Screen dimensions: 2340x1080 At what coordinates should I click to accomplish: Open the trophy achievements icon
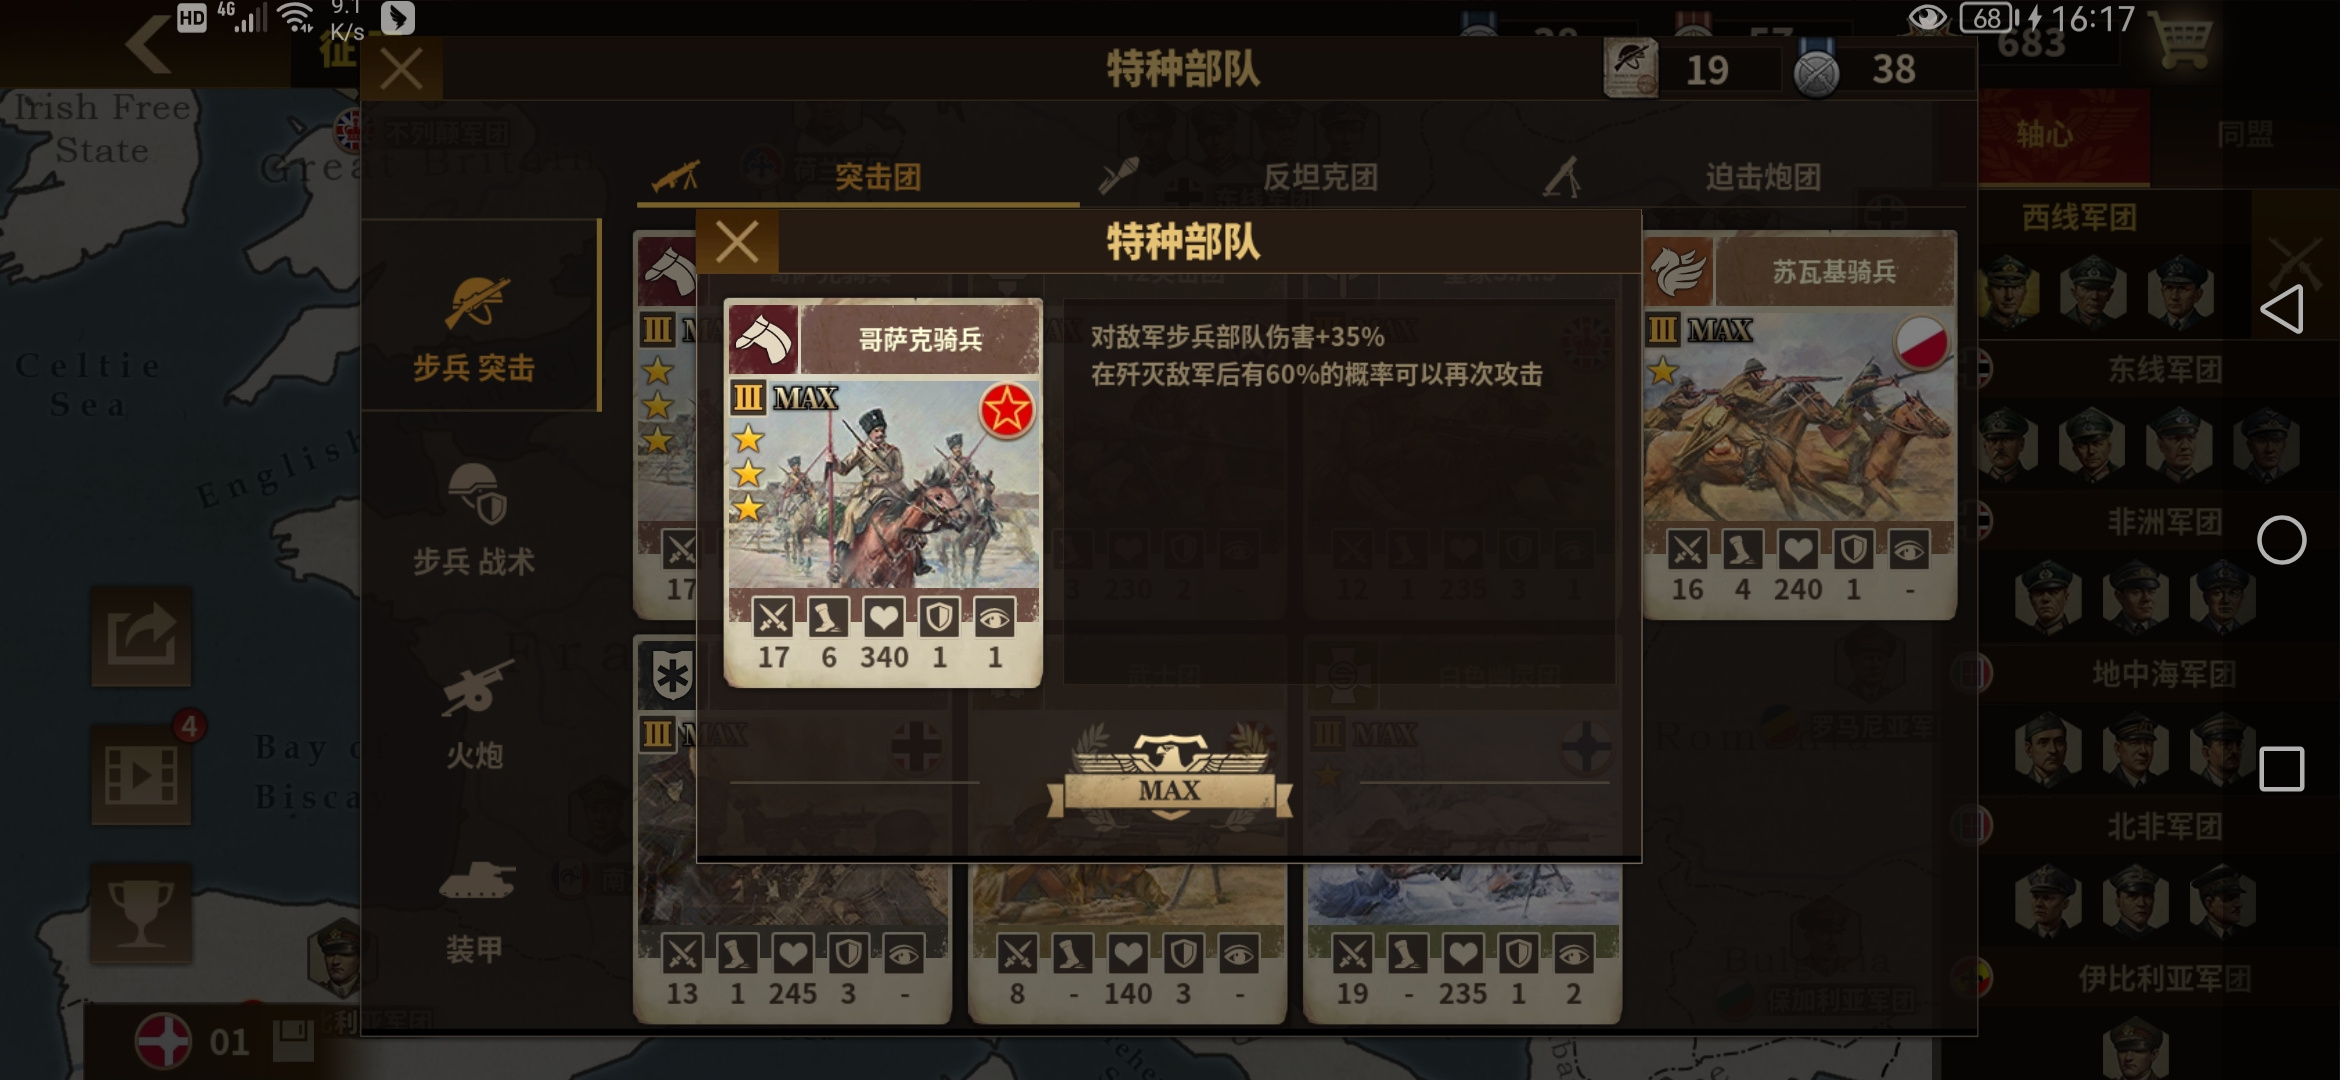[141, 913]
